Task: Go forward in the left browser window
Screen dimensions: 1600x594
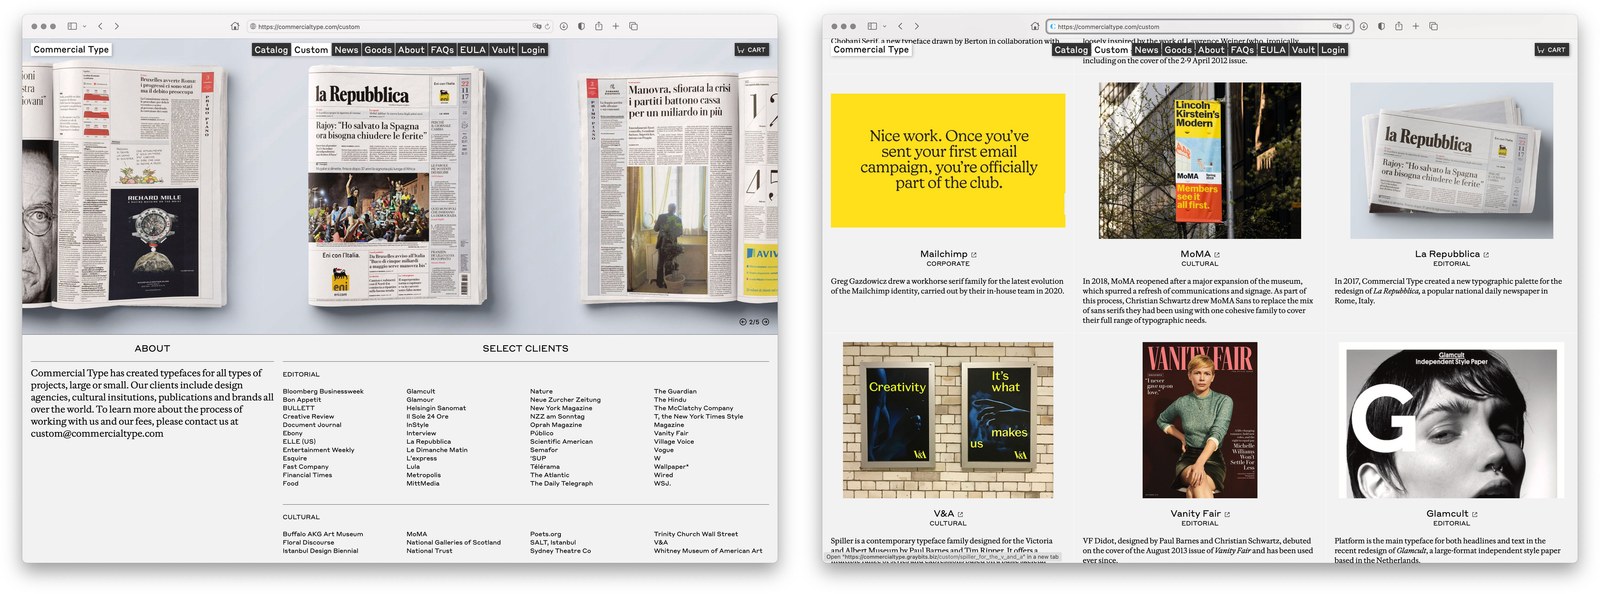Action: (x=116, y=26)
